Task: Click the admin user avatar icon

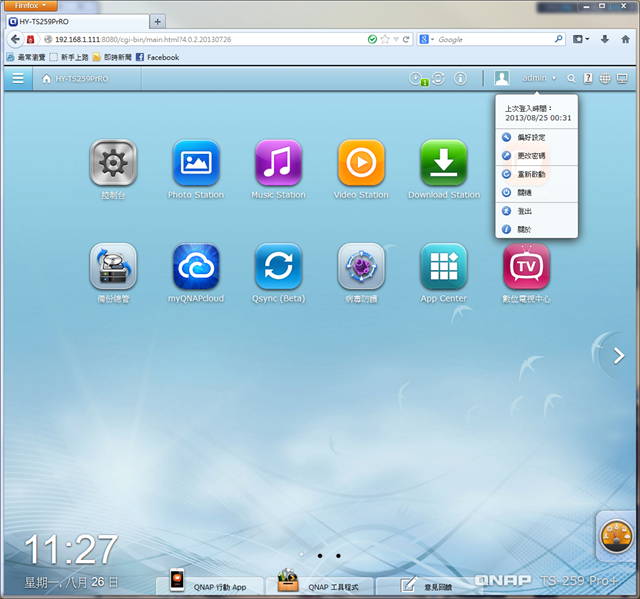Action: point(502,78)
